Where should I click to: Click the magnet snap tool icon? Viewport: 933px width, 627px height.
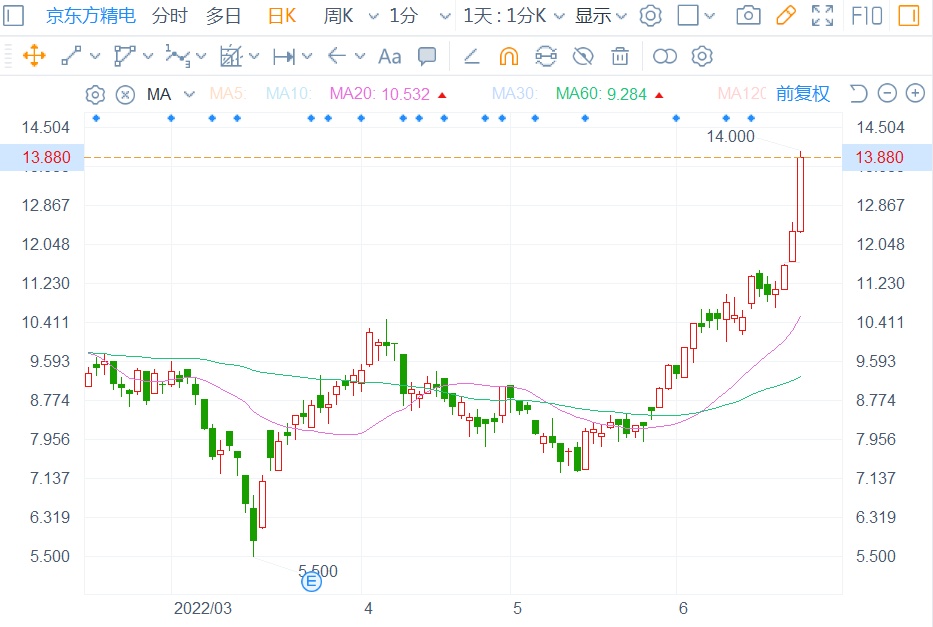click(x=509, y=56)
